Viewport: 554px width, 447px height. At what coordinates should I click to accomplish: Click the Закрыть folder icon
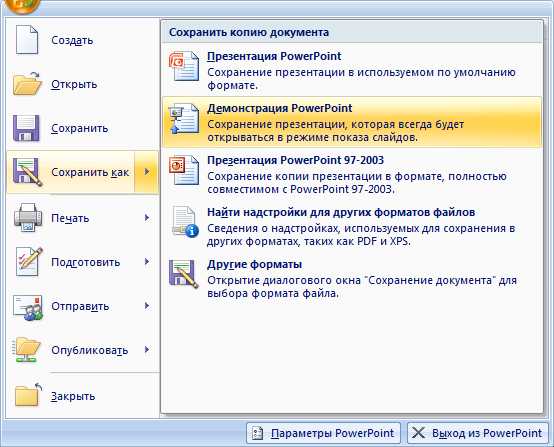[28, 395]
